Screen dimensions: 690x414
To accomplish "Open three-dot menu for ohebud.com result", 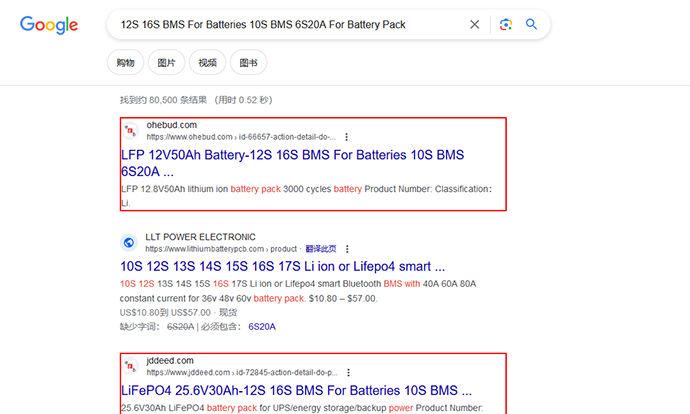I will 347,137.
